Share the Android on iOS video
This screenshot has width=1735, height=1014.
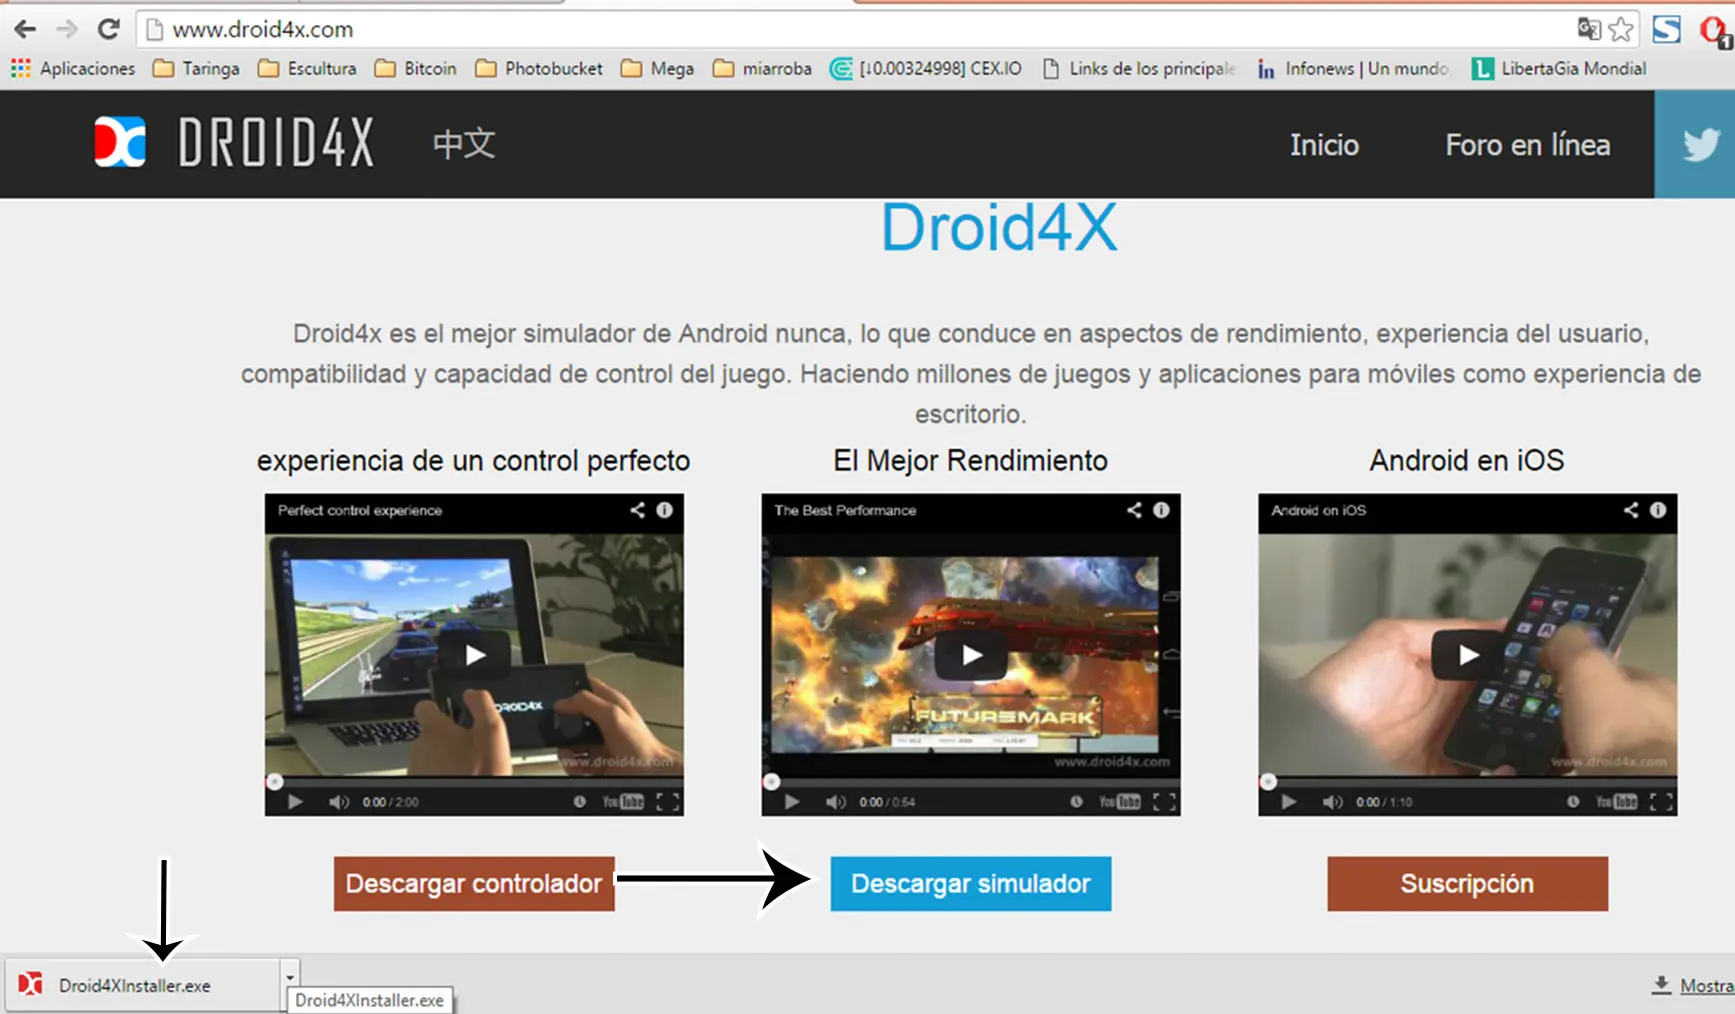1631,510
